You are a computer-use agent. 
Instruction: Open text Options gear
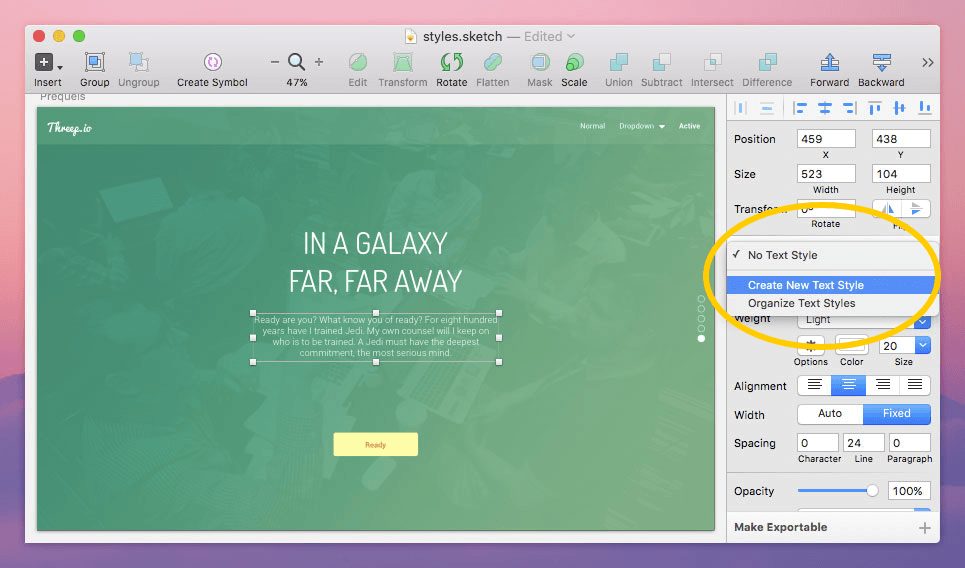point(811,345)
